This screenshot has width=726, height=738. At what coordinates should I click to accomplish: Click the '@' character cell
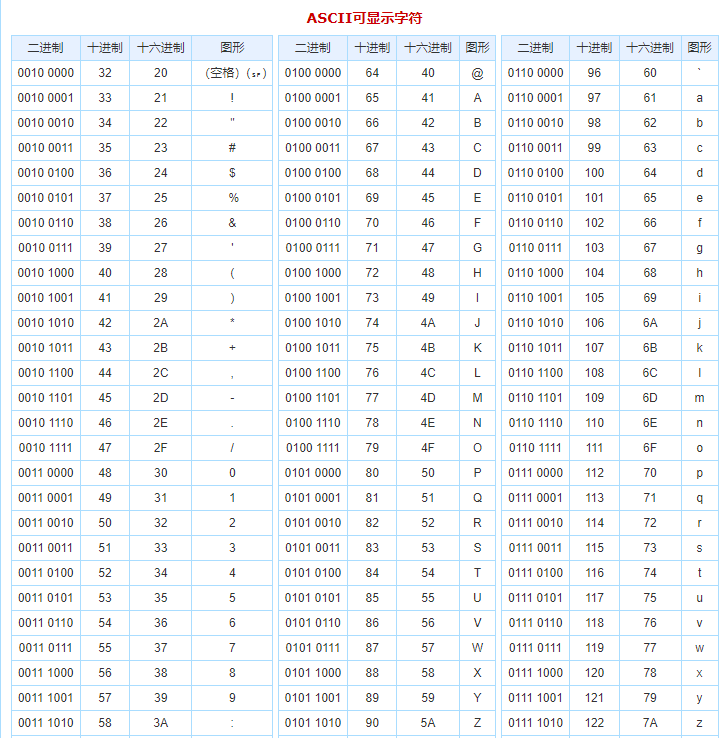tap(477, 73)
